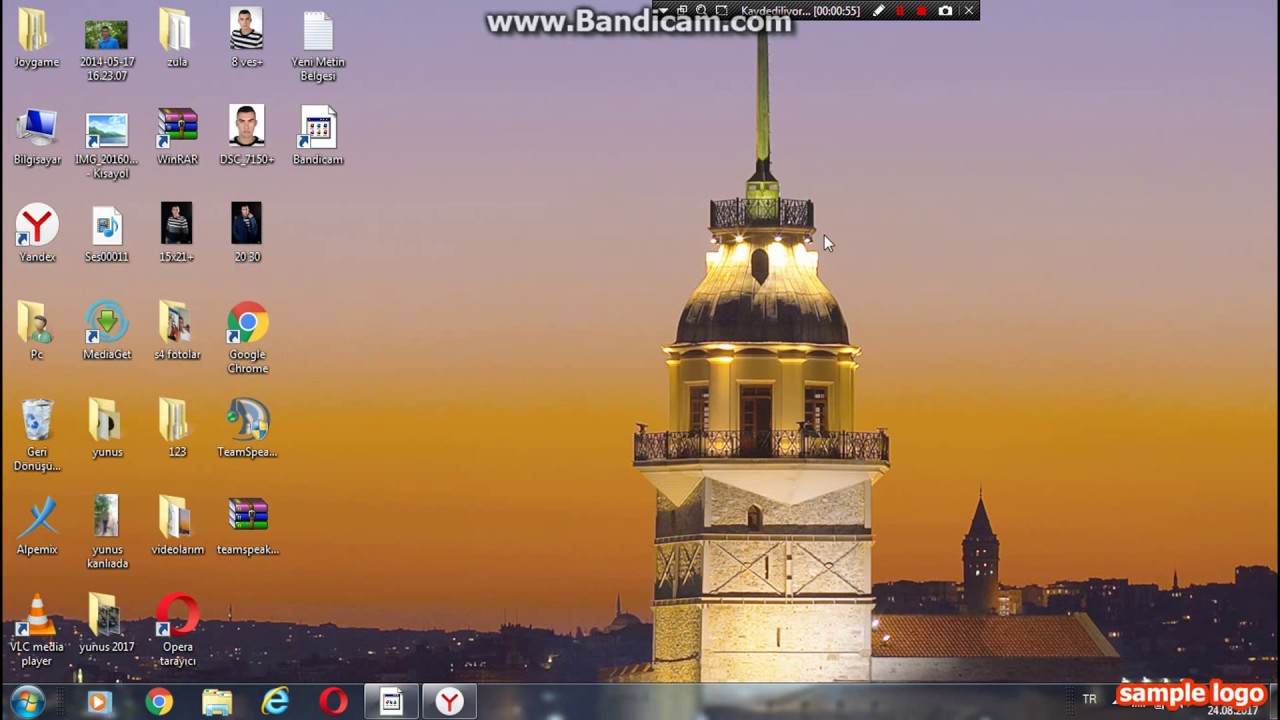Select the 8 ves+ image file
This screenshot has height=720, width=1280.
point(247,38)
